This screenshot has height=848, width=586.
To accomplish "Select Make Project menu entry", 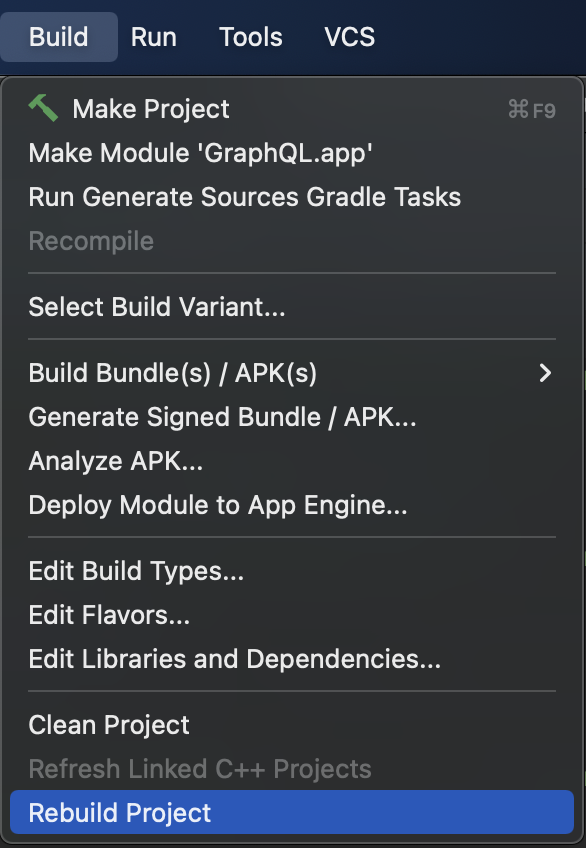I will (x=292, y=109).
